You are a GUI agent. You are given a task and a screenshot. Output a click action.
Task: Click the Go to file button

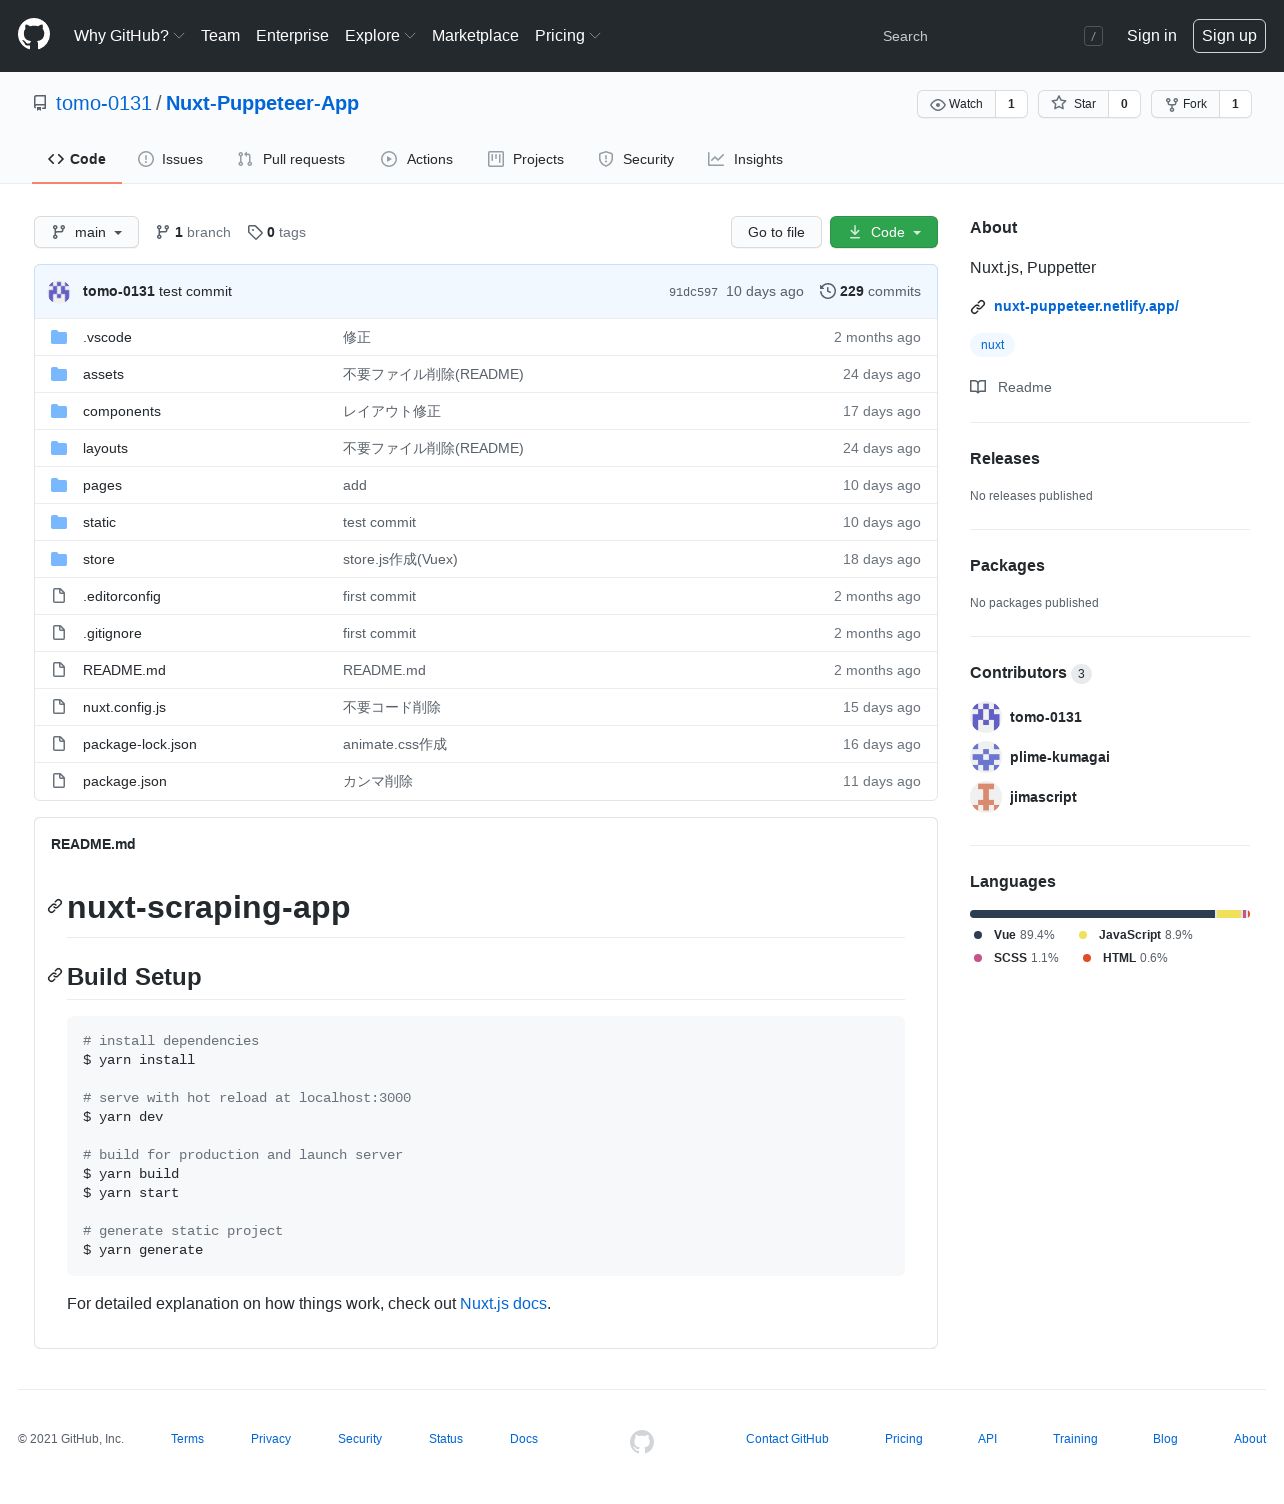(x=776, y=232)
